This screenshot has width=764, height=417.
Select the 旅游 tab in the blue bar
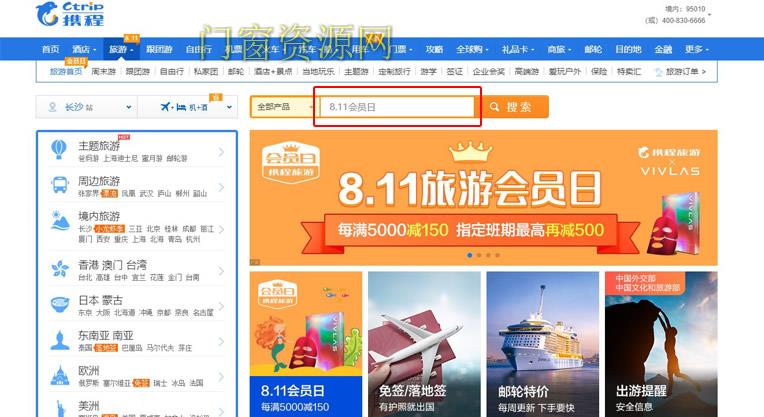tap(121, 49)
